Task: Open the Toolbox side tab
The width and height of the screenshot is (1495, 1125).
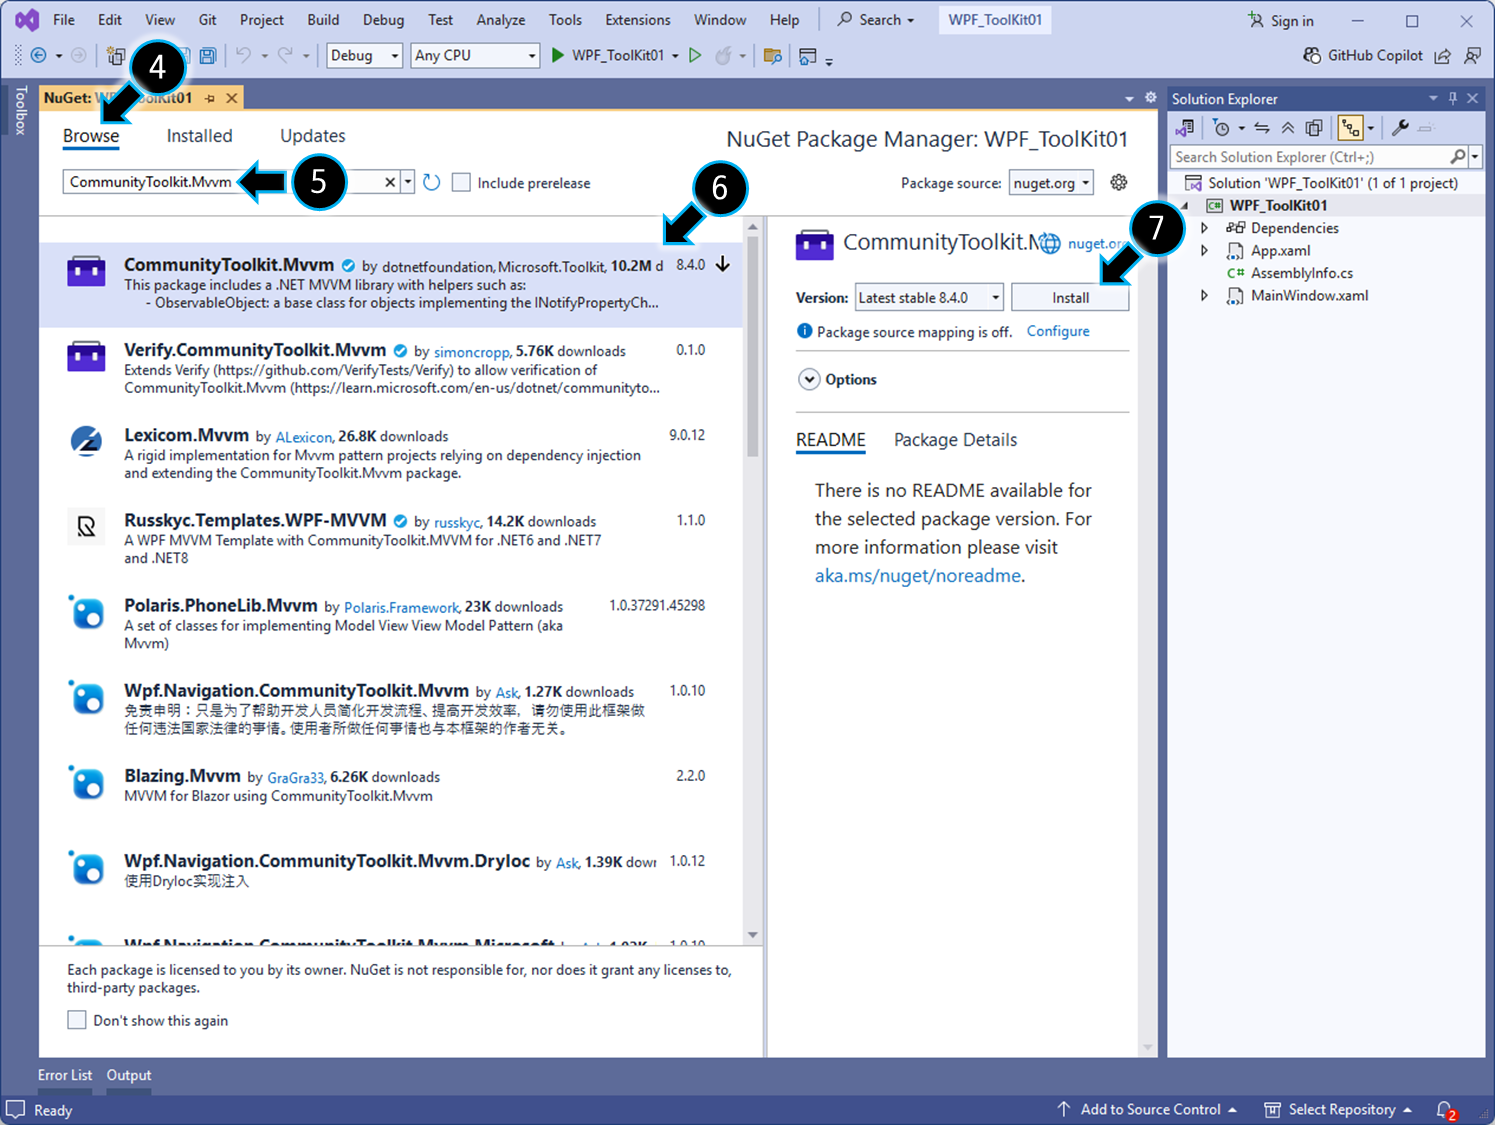Action: pyautogui.click(x=20, y=110)
